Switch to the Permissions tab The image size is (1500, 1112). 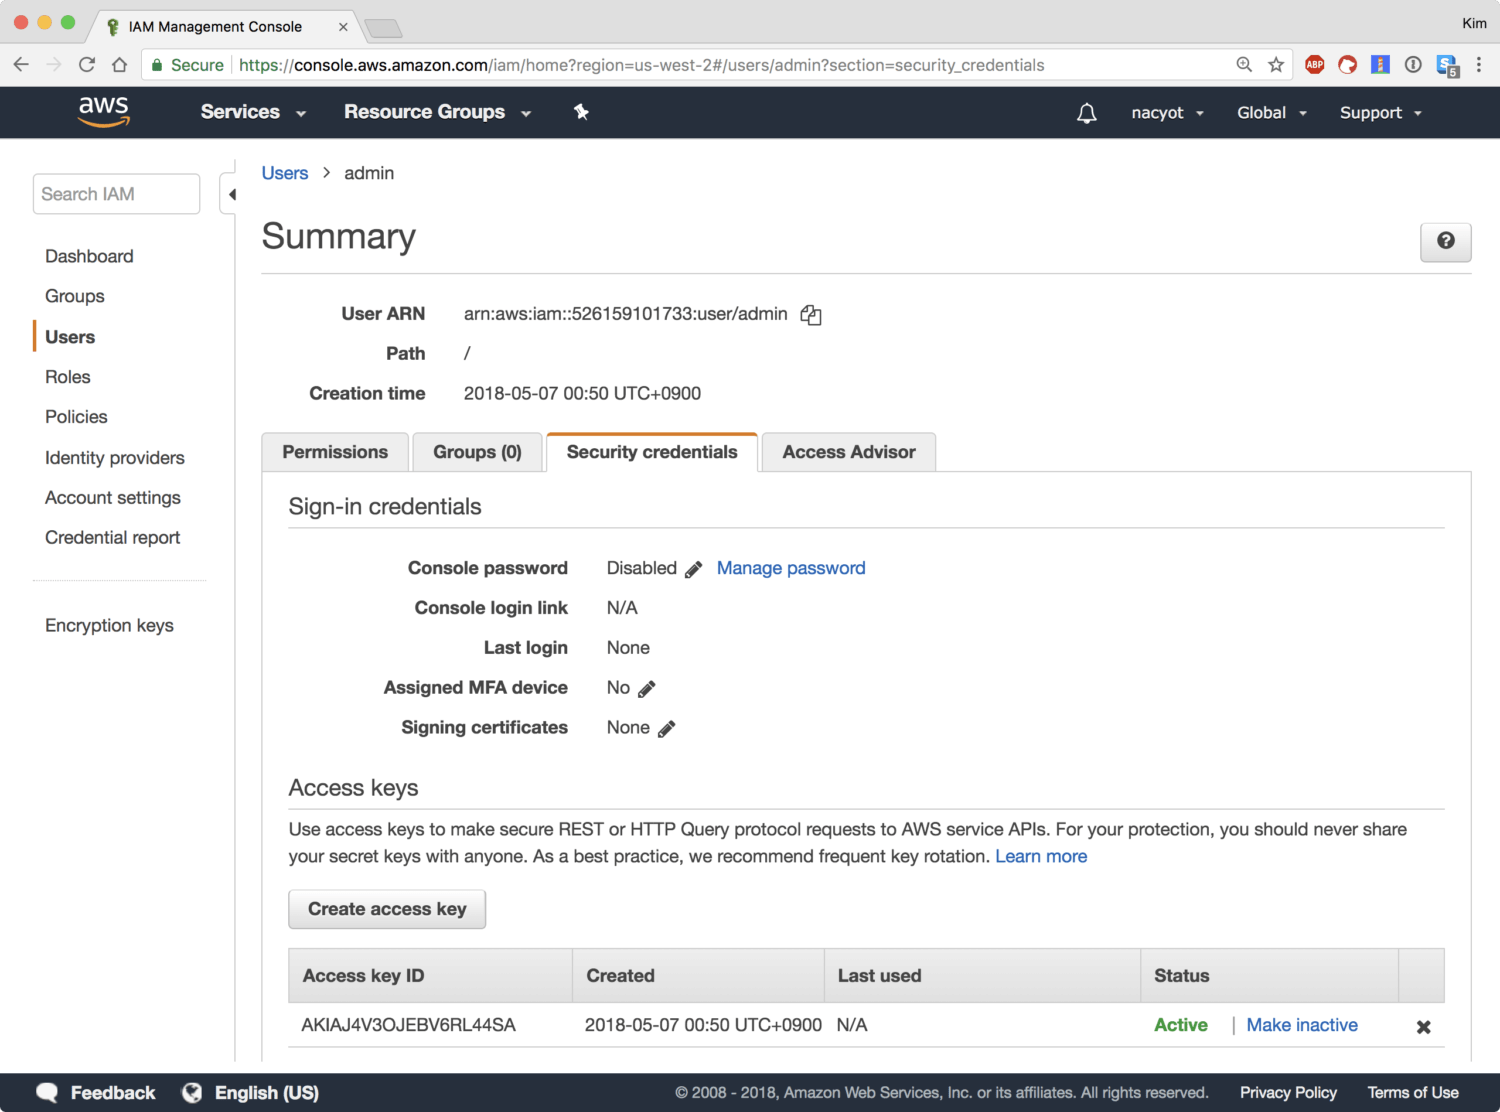coord(335,452)
